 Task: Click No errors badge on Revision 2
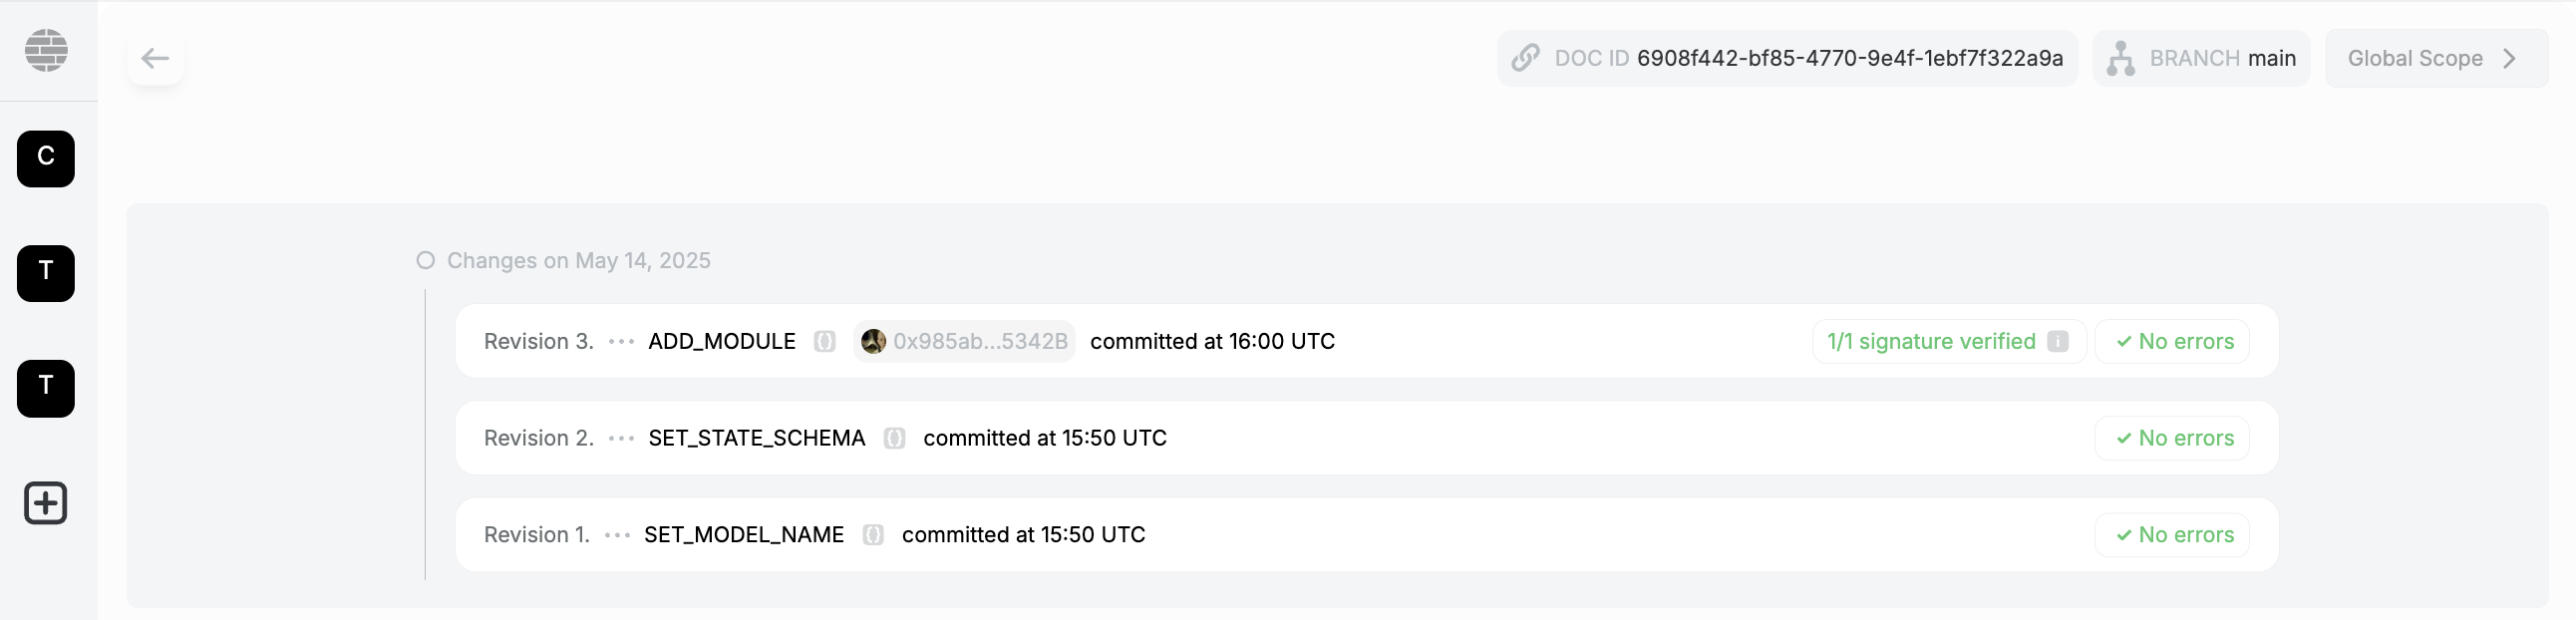coord(2172,438)
